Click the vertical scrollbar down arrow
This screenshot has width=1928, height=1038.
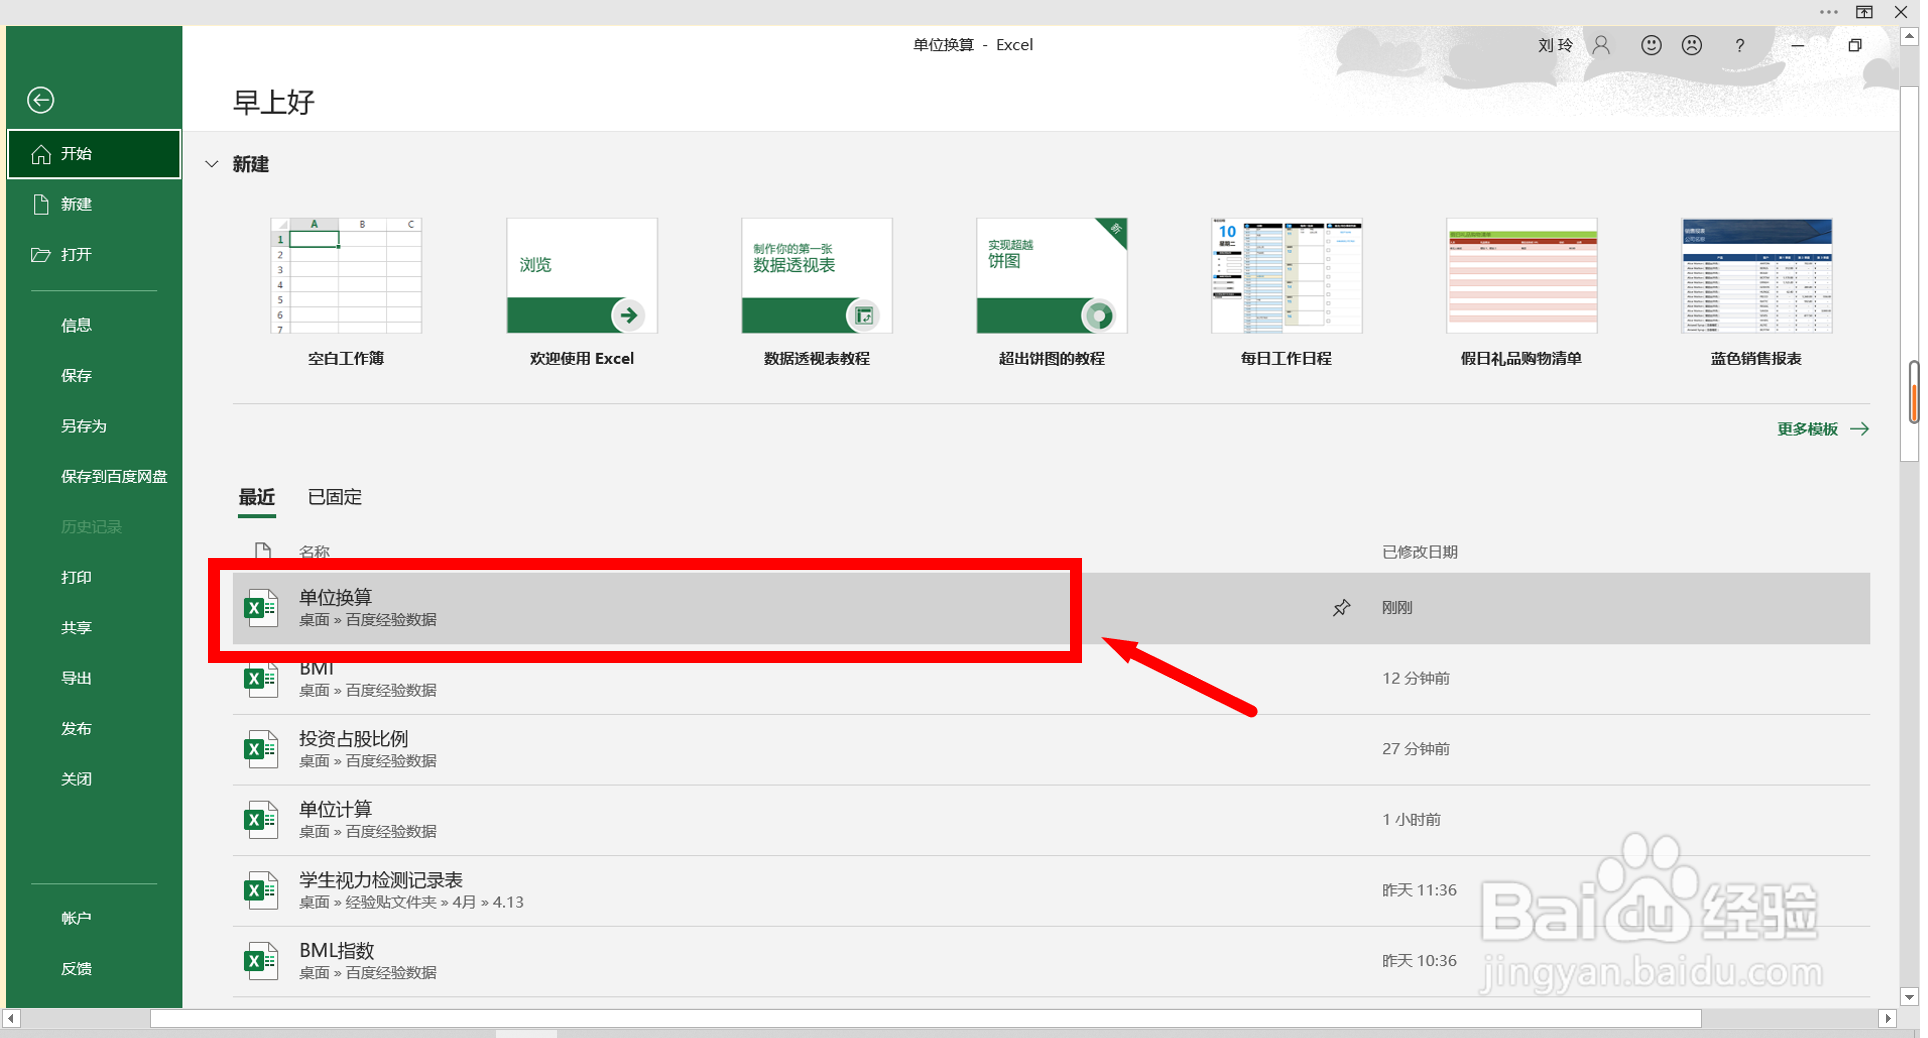coord(1909,997)
